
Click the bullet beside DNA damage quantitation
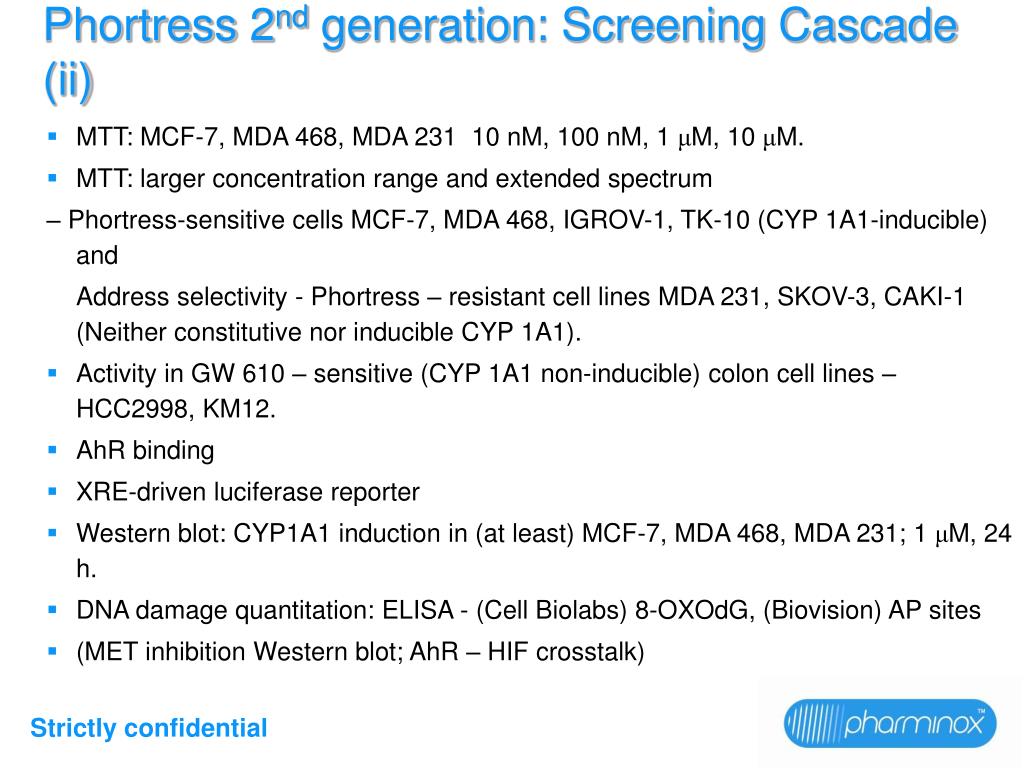(x=53, y=610)
